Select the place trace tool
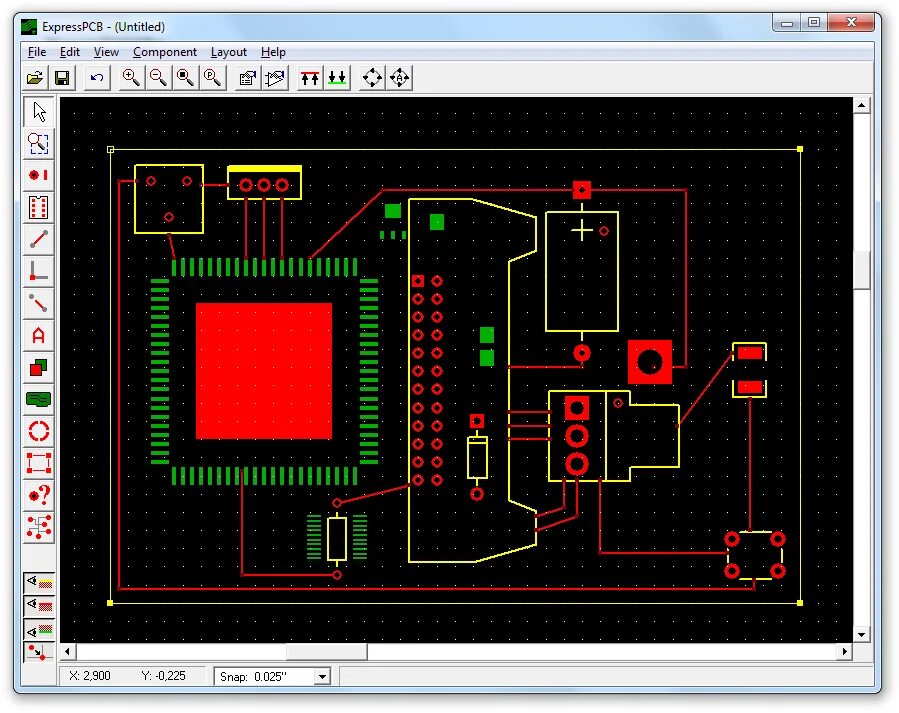This screenshot has height=713, width=899. (x=39, y=239)
